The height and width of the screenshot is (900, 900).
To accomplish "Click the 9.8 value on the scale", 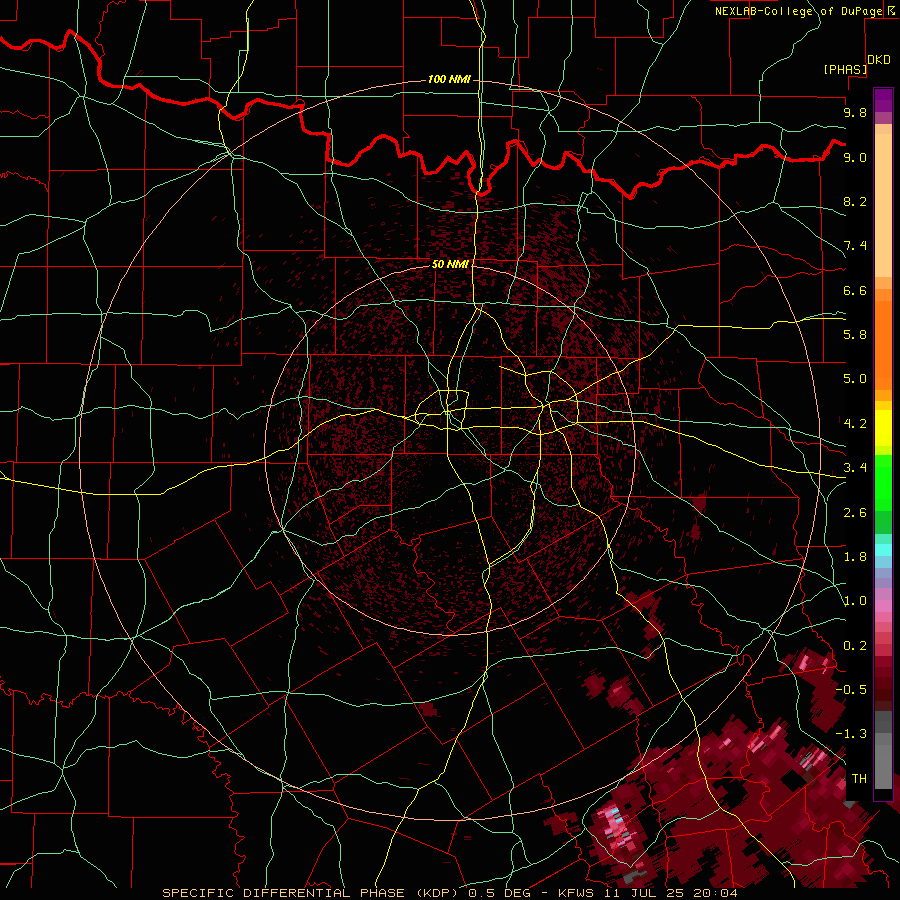I will click(855, 112).
